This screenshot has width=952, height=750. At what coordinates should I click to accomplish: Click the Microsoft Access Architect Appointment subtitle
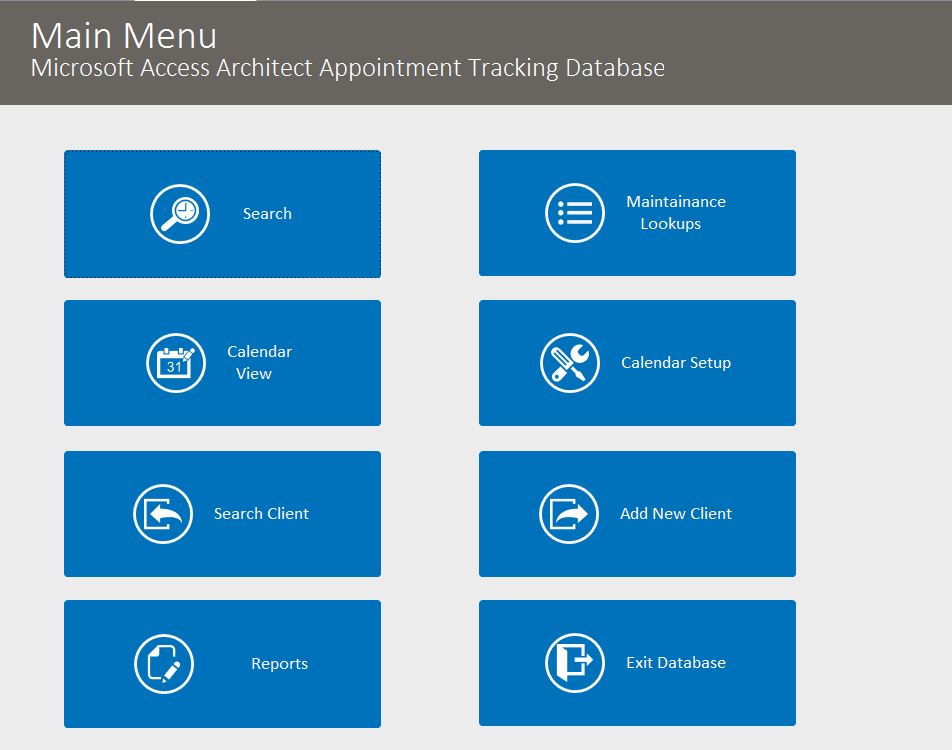click(x=348, y=68)
